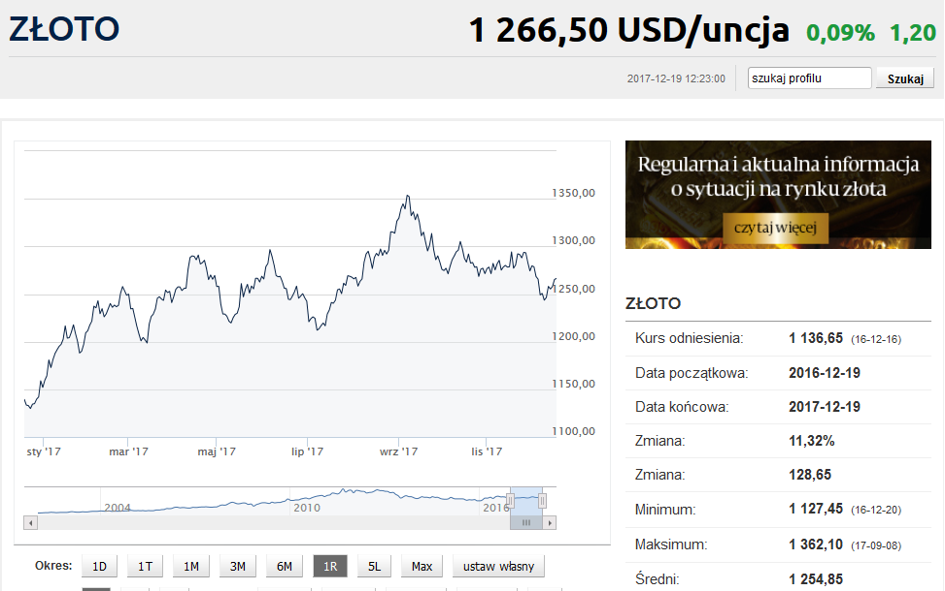Image resolution: width=945 pixels, height=591 pixels.
Task: Choose the 6M period option
Action: point(284,566)
